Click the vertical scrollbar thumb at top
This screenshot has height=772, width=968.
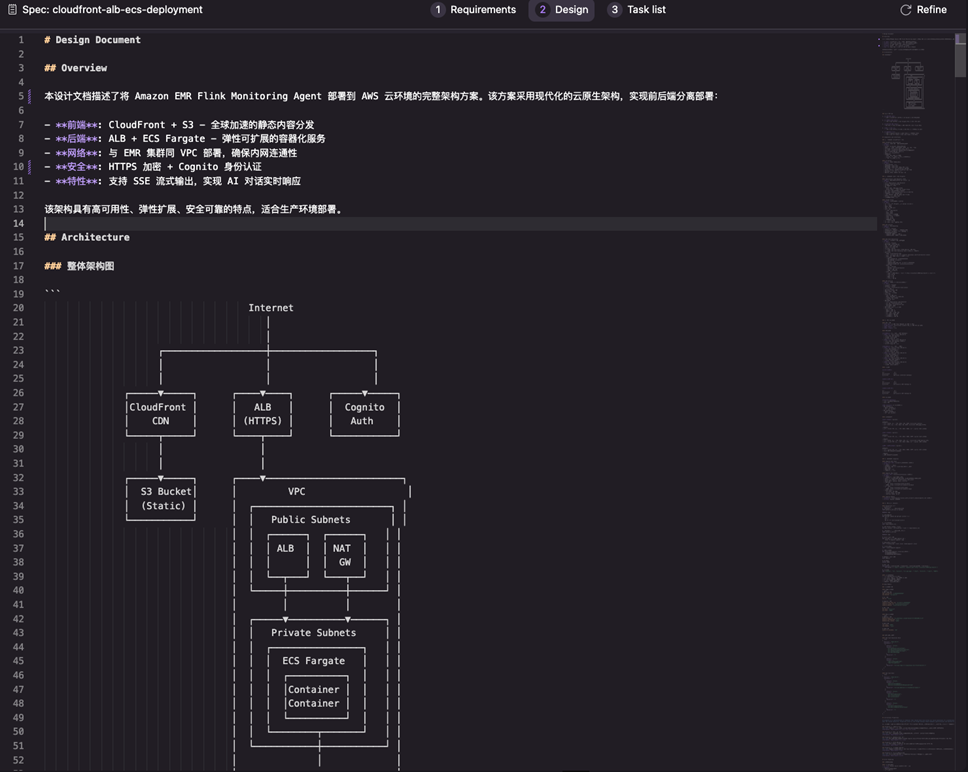tap(960, 53)
